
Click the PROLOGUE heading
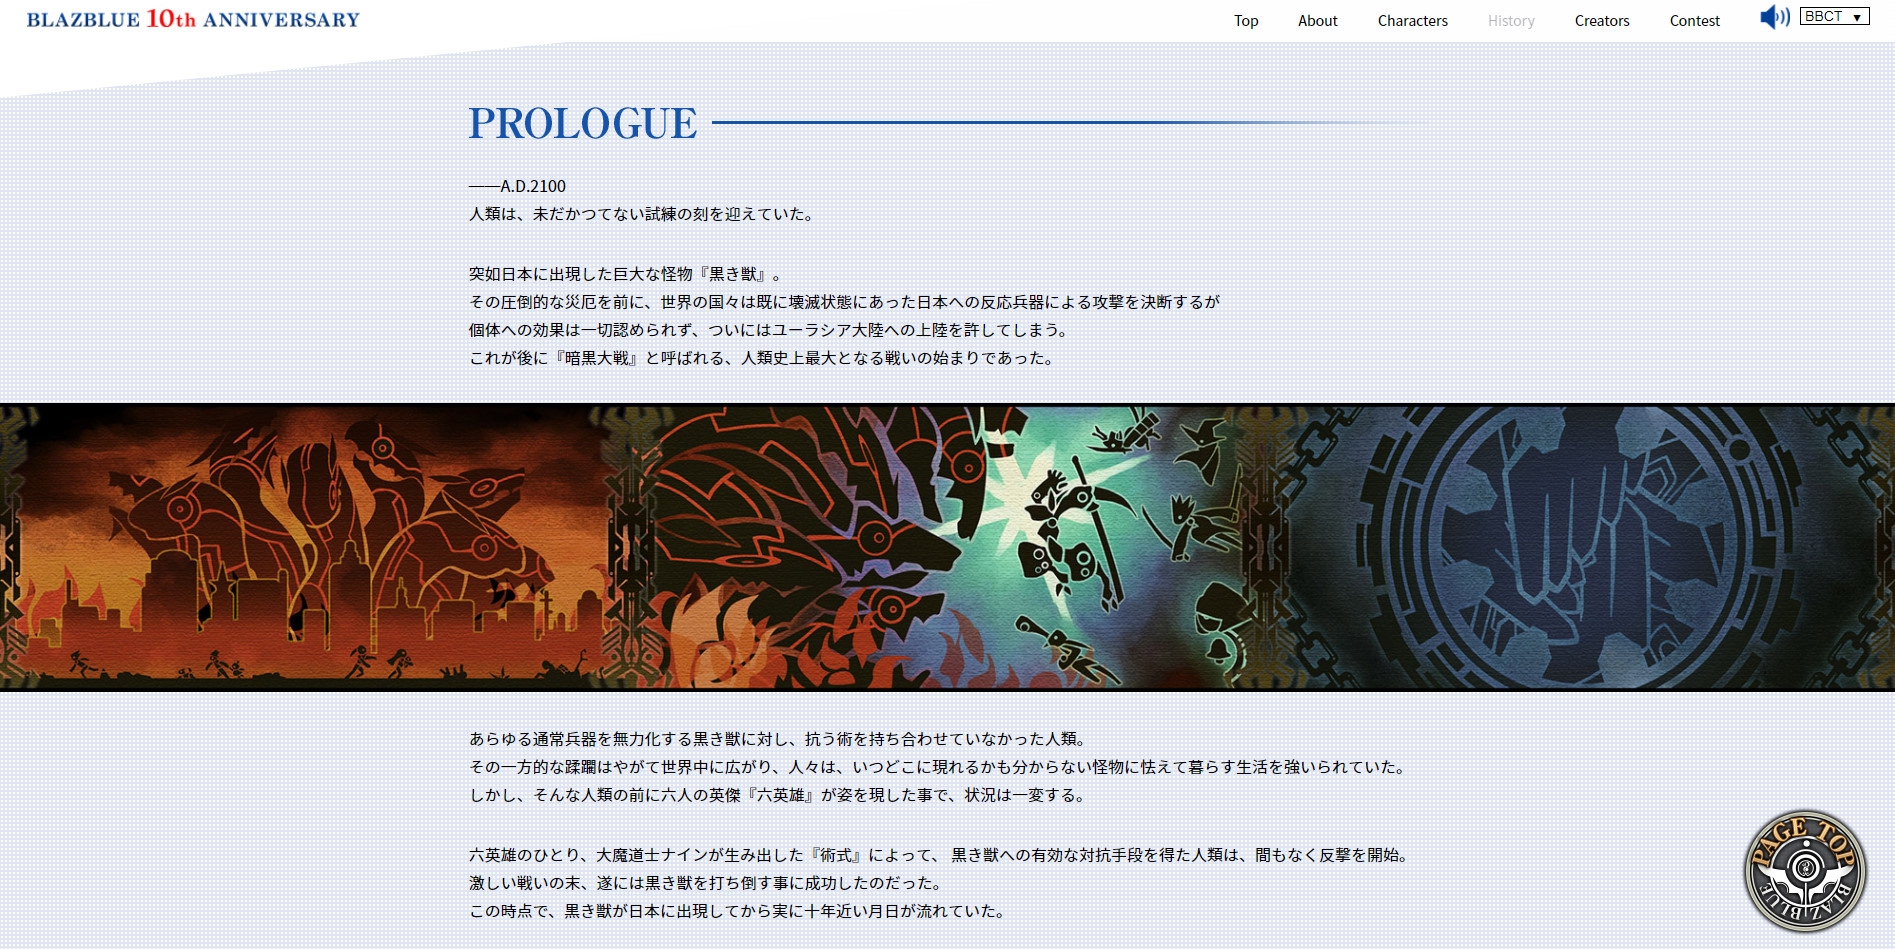click(x=583, y=123)
